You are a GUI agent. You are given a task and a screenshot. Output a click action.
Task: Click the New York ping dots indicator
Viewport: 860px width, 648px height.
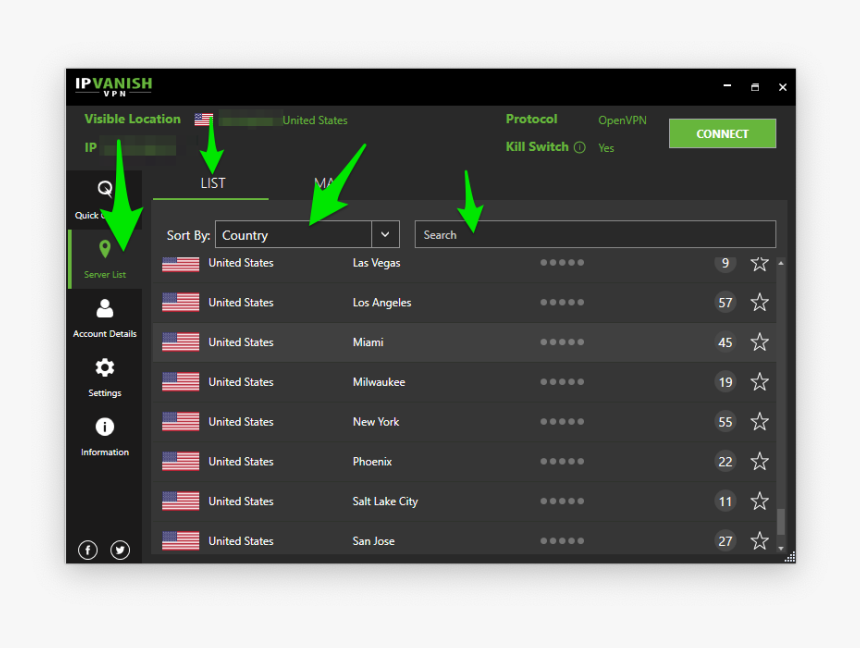(562, 422)
